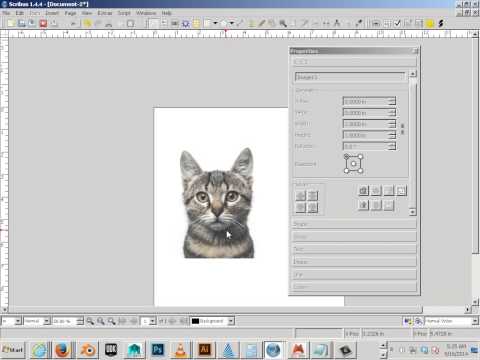The height and width of the screenshot is (360, 480).
Task: Open the Background layer dropdown
Action: coord(231,321)
